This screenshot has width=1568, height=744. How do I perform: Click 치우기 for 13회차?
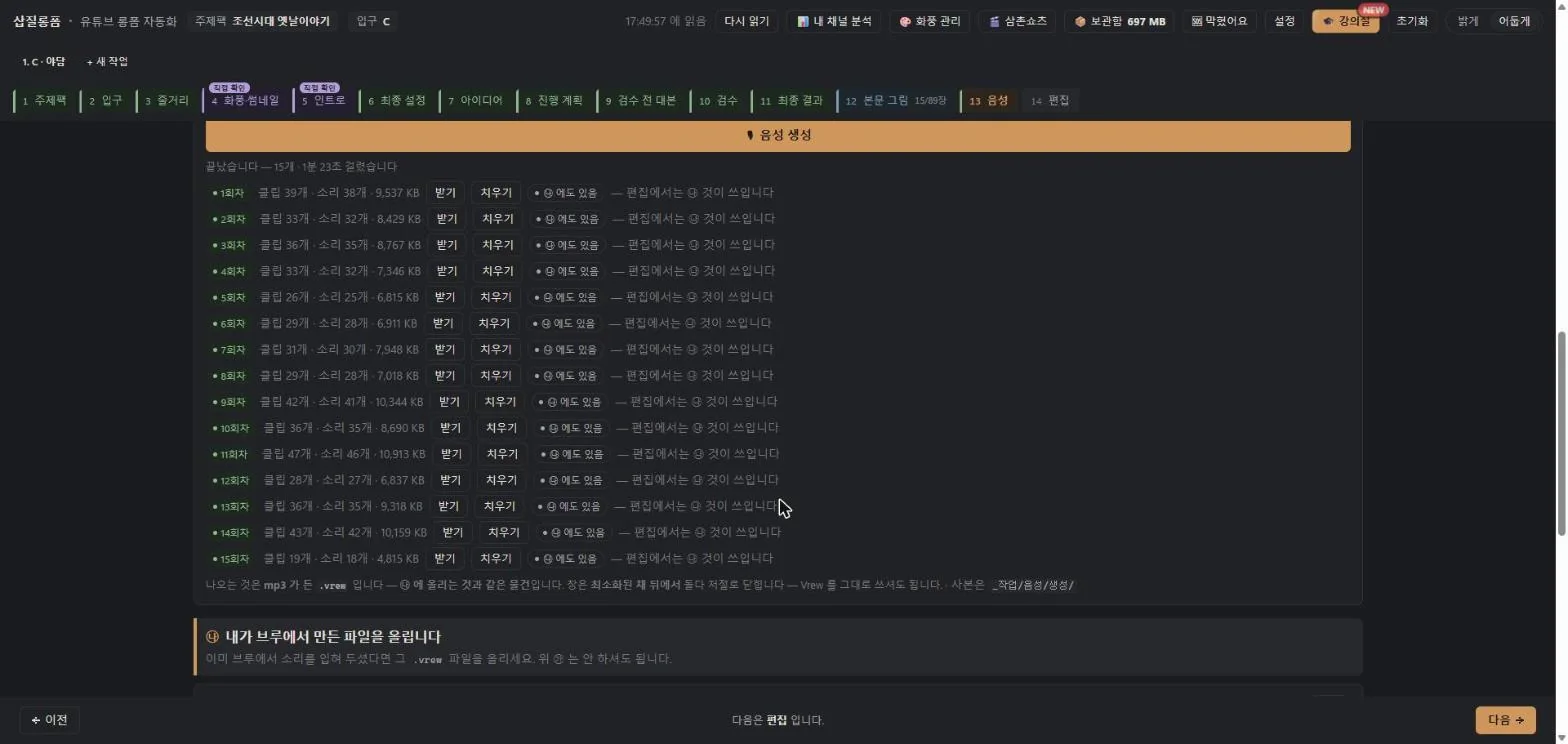pyautogui.click(x=499, y=506)
